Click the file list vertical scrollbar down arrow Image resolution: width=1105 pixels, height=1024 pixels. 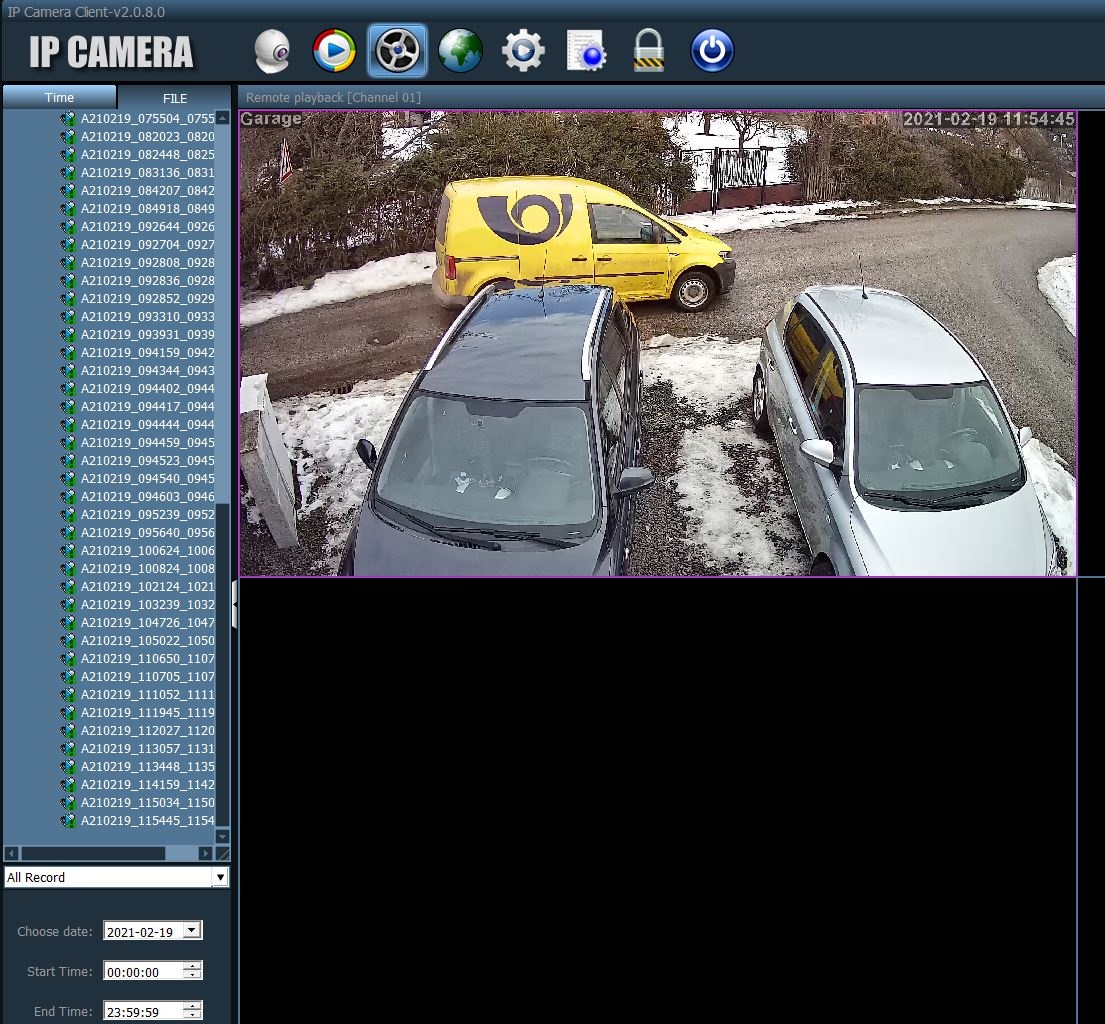pyautogui.click(x=223, y=836)
